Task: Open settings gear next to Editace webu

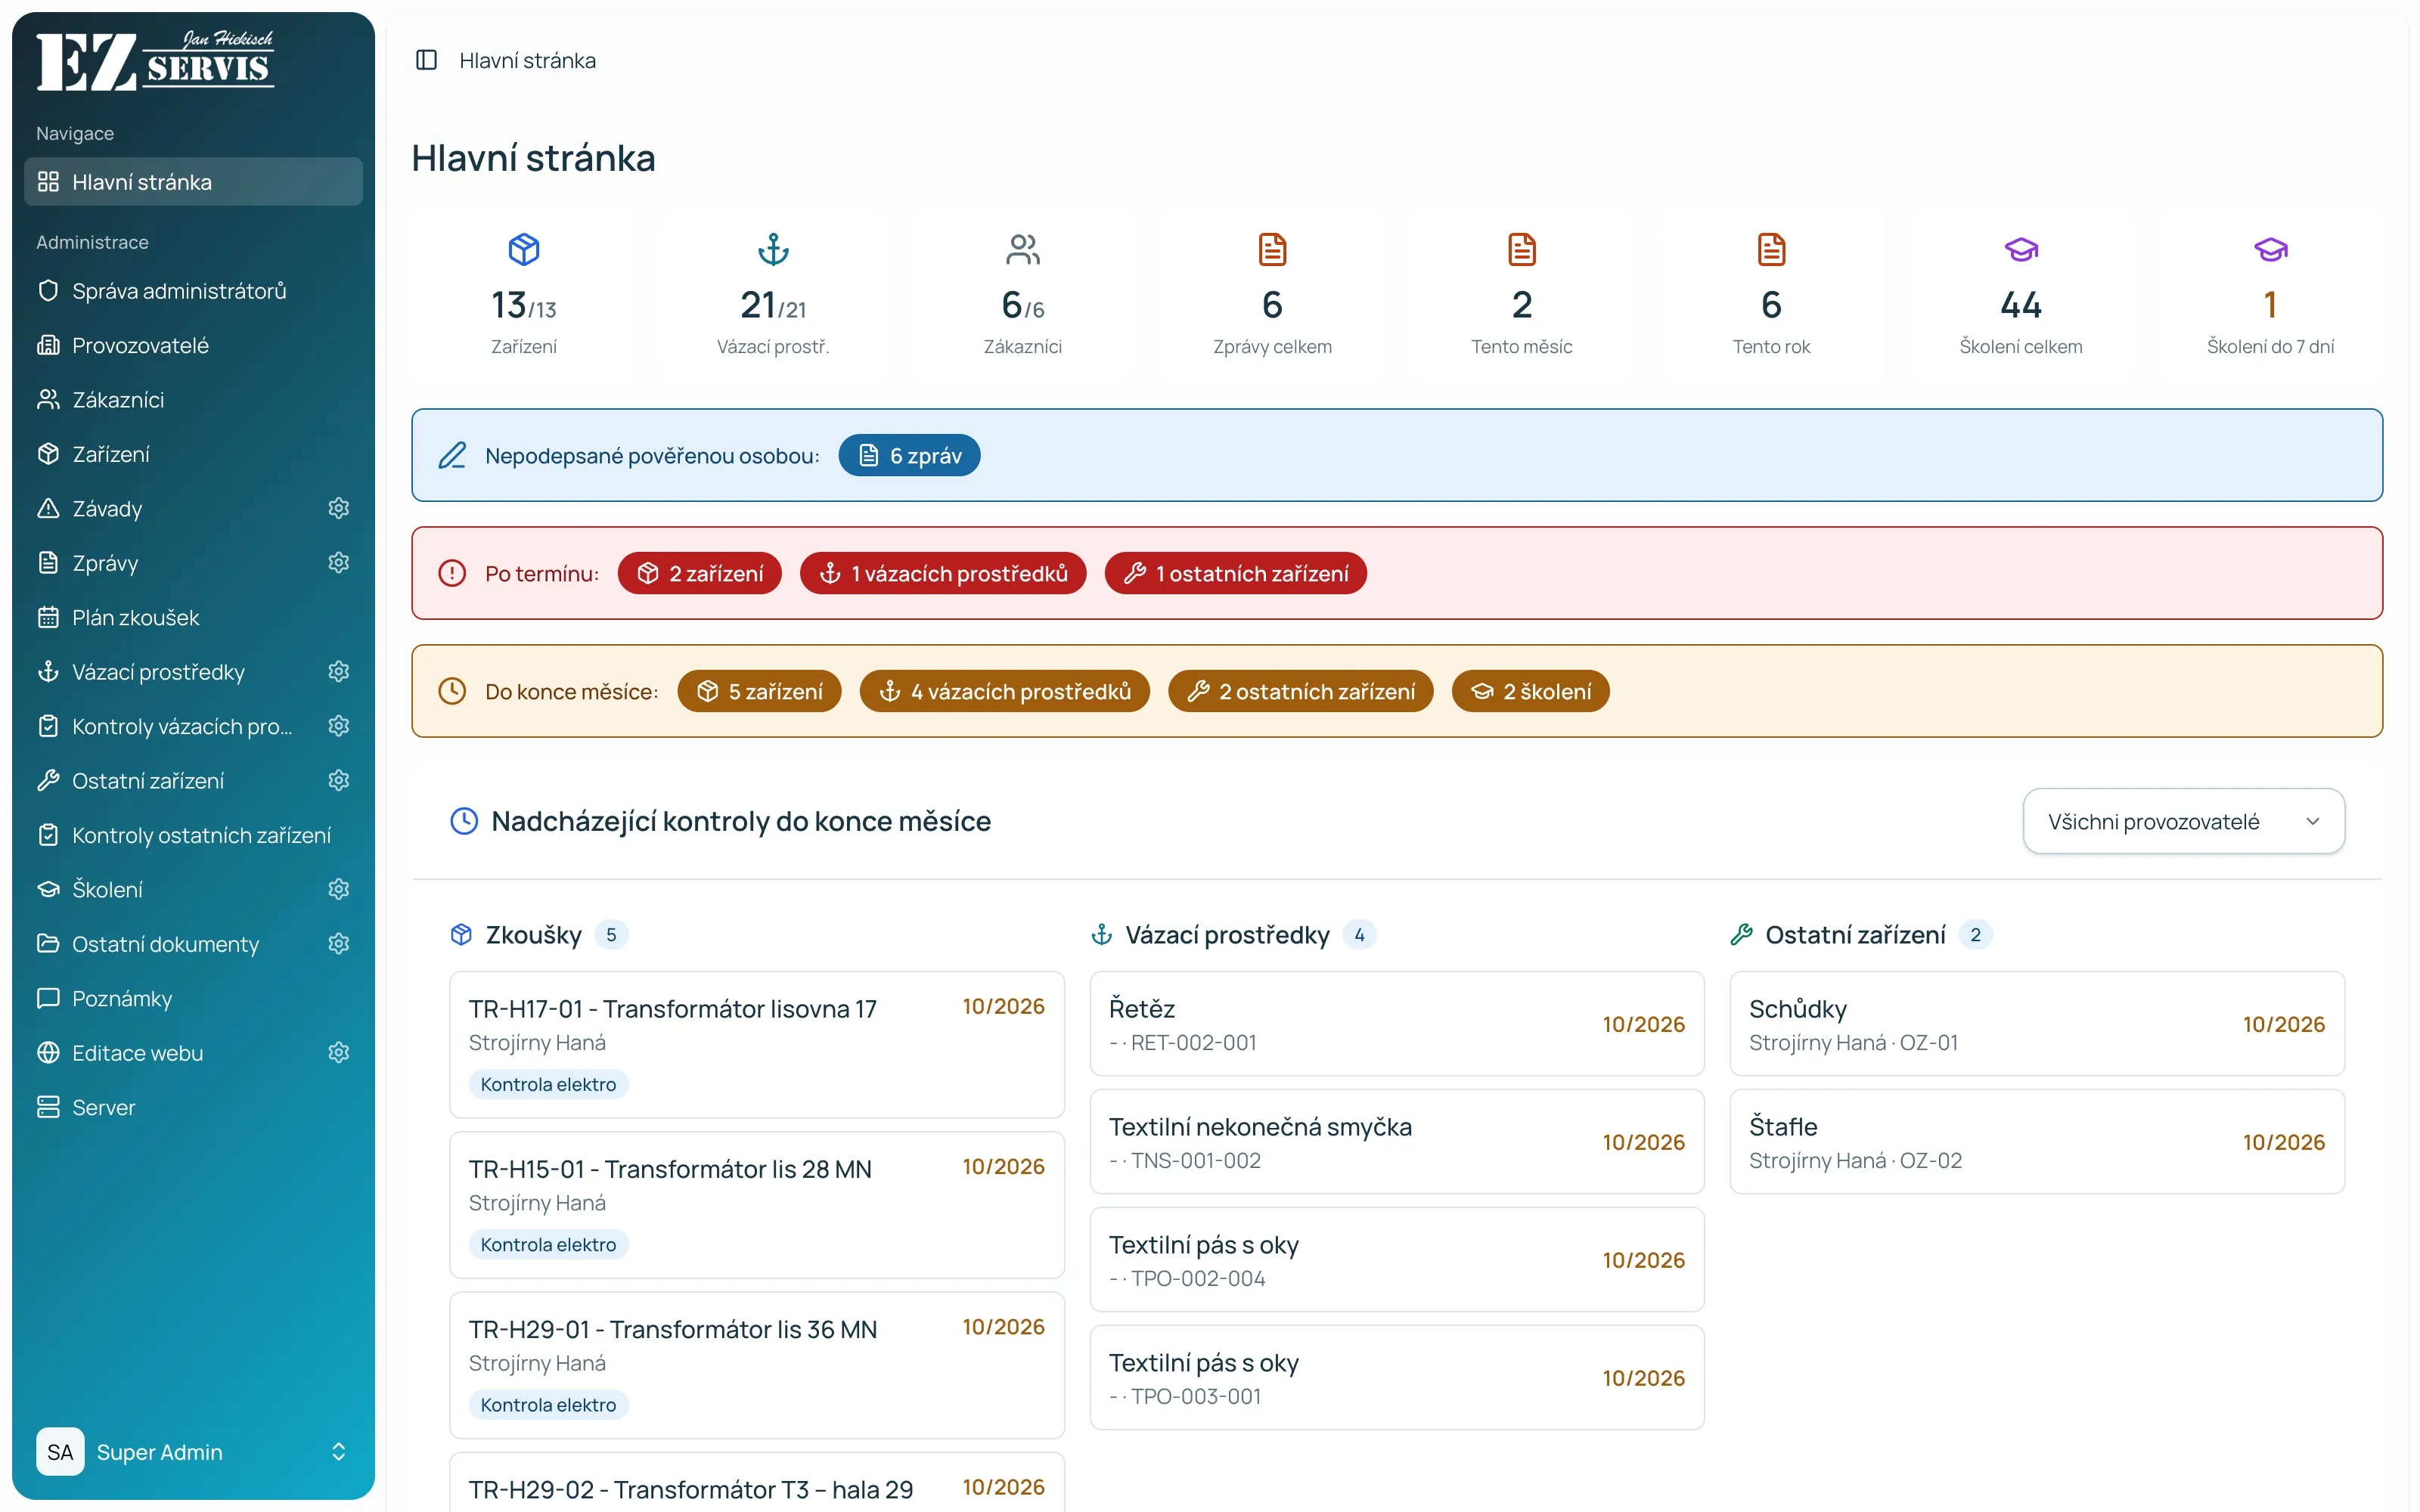Action: [x=339, y=1053]
